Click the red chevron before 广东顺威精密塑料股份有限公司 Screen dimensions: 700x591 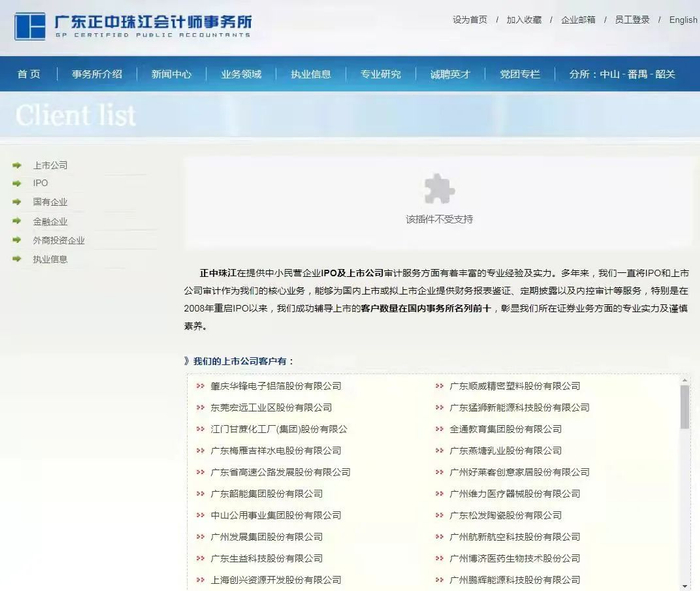coord(440,386)
